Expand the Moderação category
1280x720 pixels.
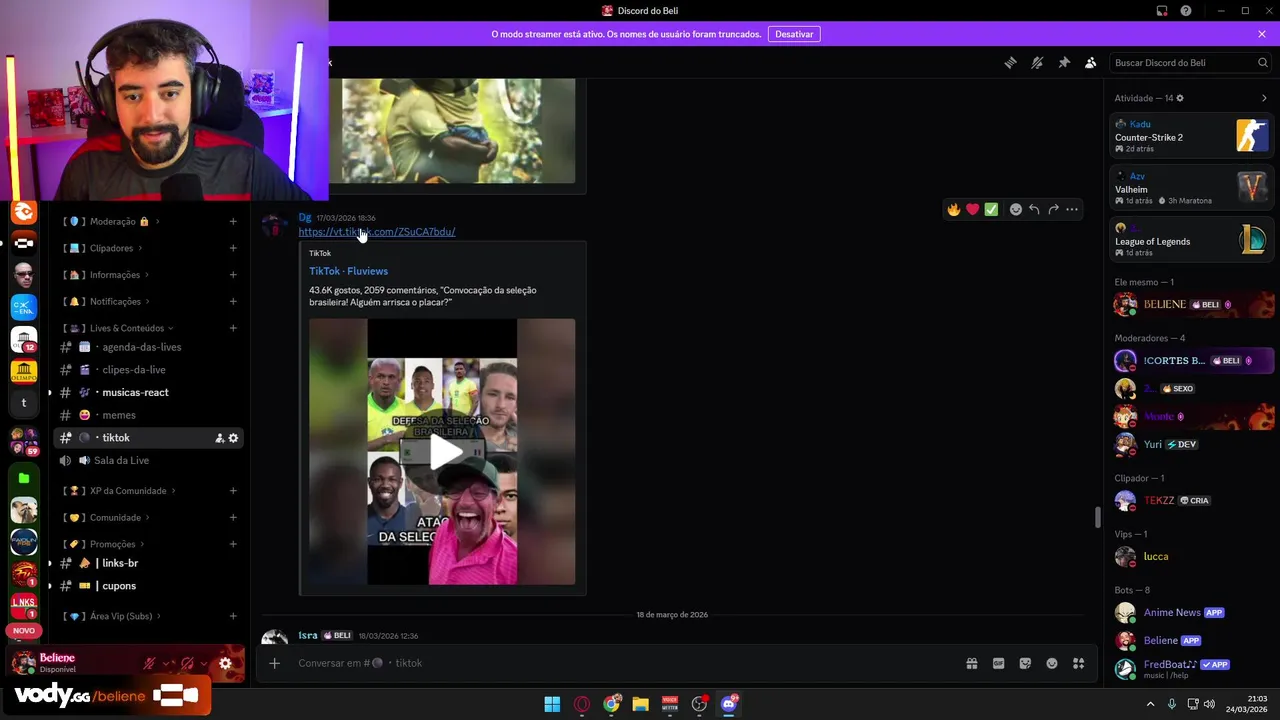click(112, 221)
